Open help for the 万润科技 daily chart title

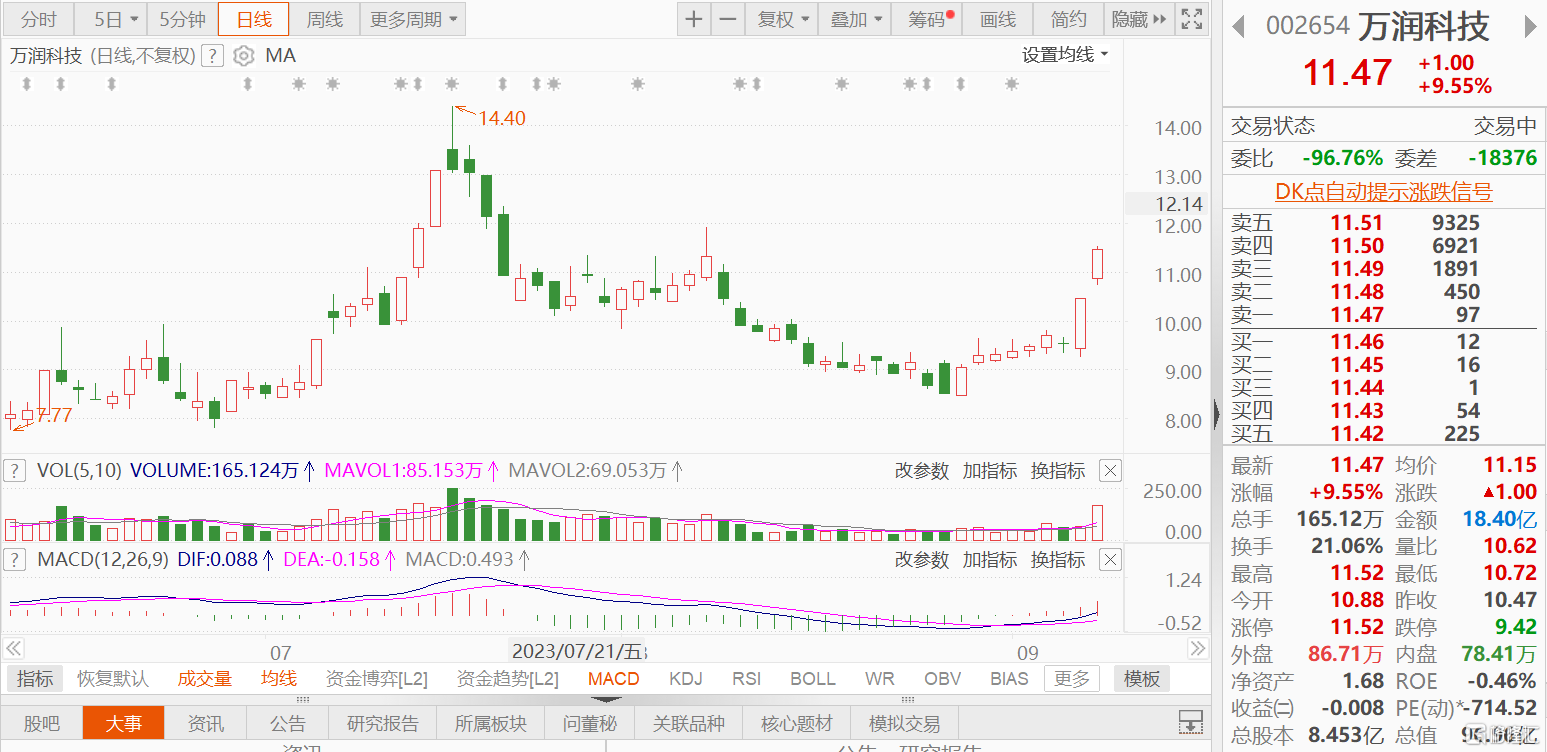[x=212, y=56]
